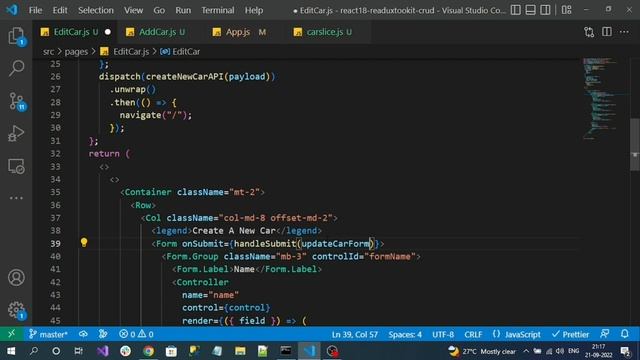Viewport: 640px width, 360px height.
Task: Click the VS Code logo in title bar
Action: 12,10
